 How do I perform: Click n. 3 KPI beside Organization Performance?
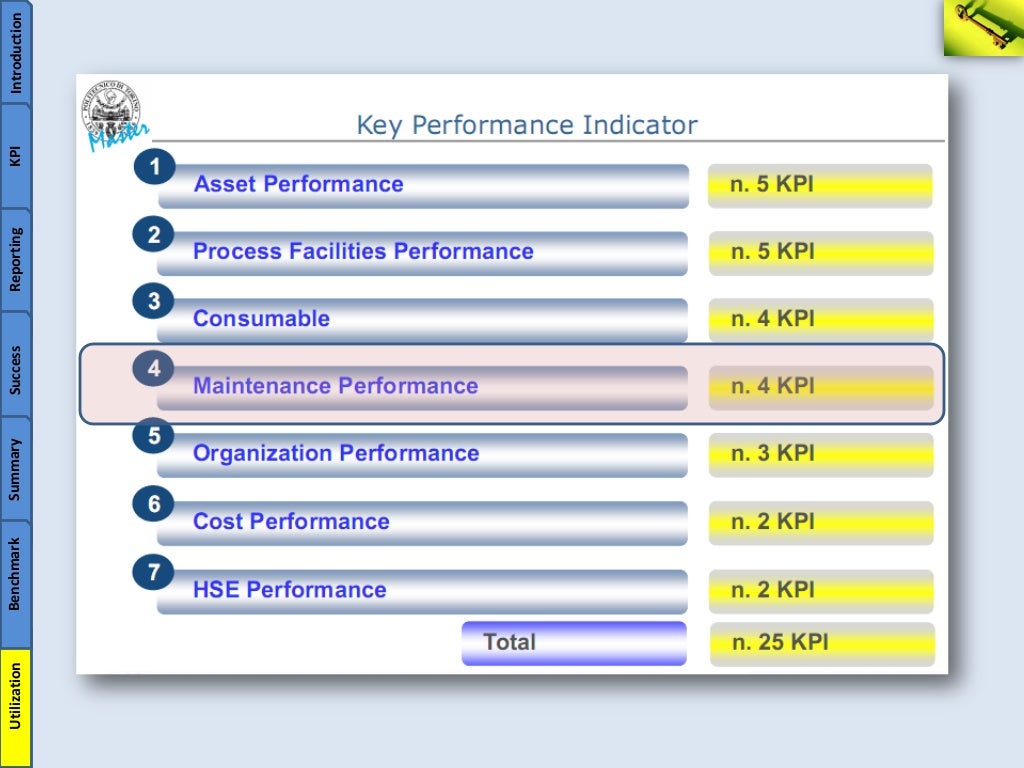pos(822,455)
